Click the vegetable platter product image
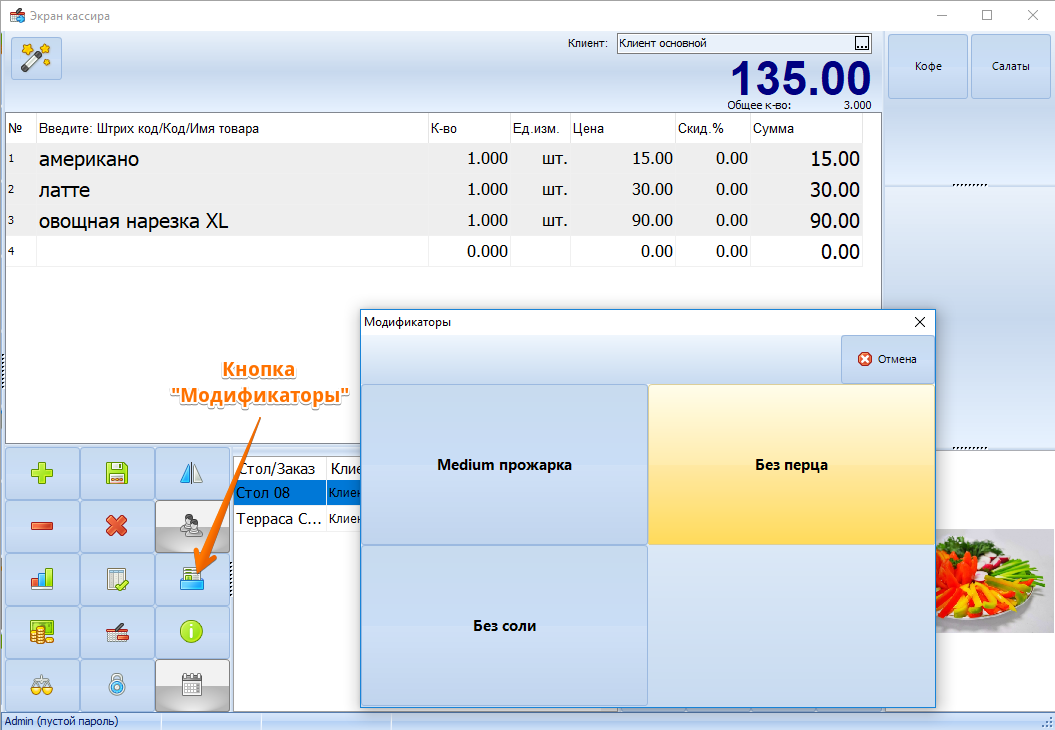The width and height of the screenshot is (1055, 730). pos(995,582)
